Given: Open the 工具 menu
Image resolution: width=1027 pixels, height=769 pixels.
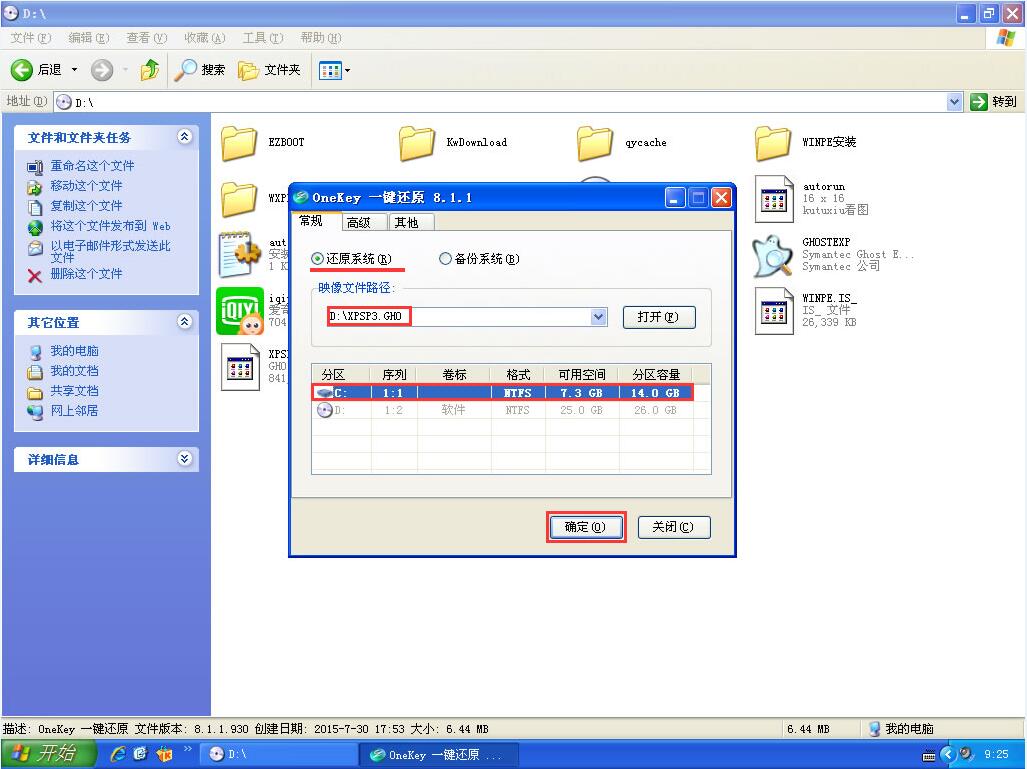Looking at the screenshot, I should [x=261, y=38].
